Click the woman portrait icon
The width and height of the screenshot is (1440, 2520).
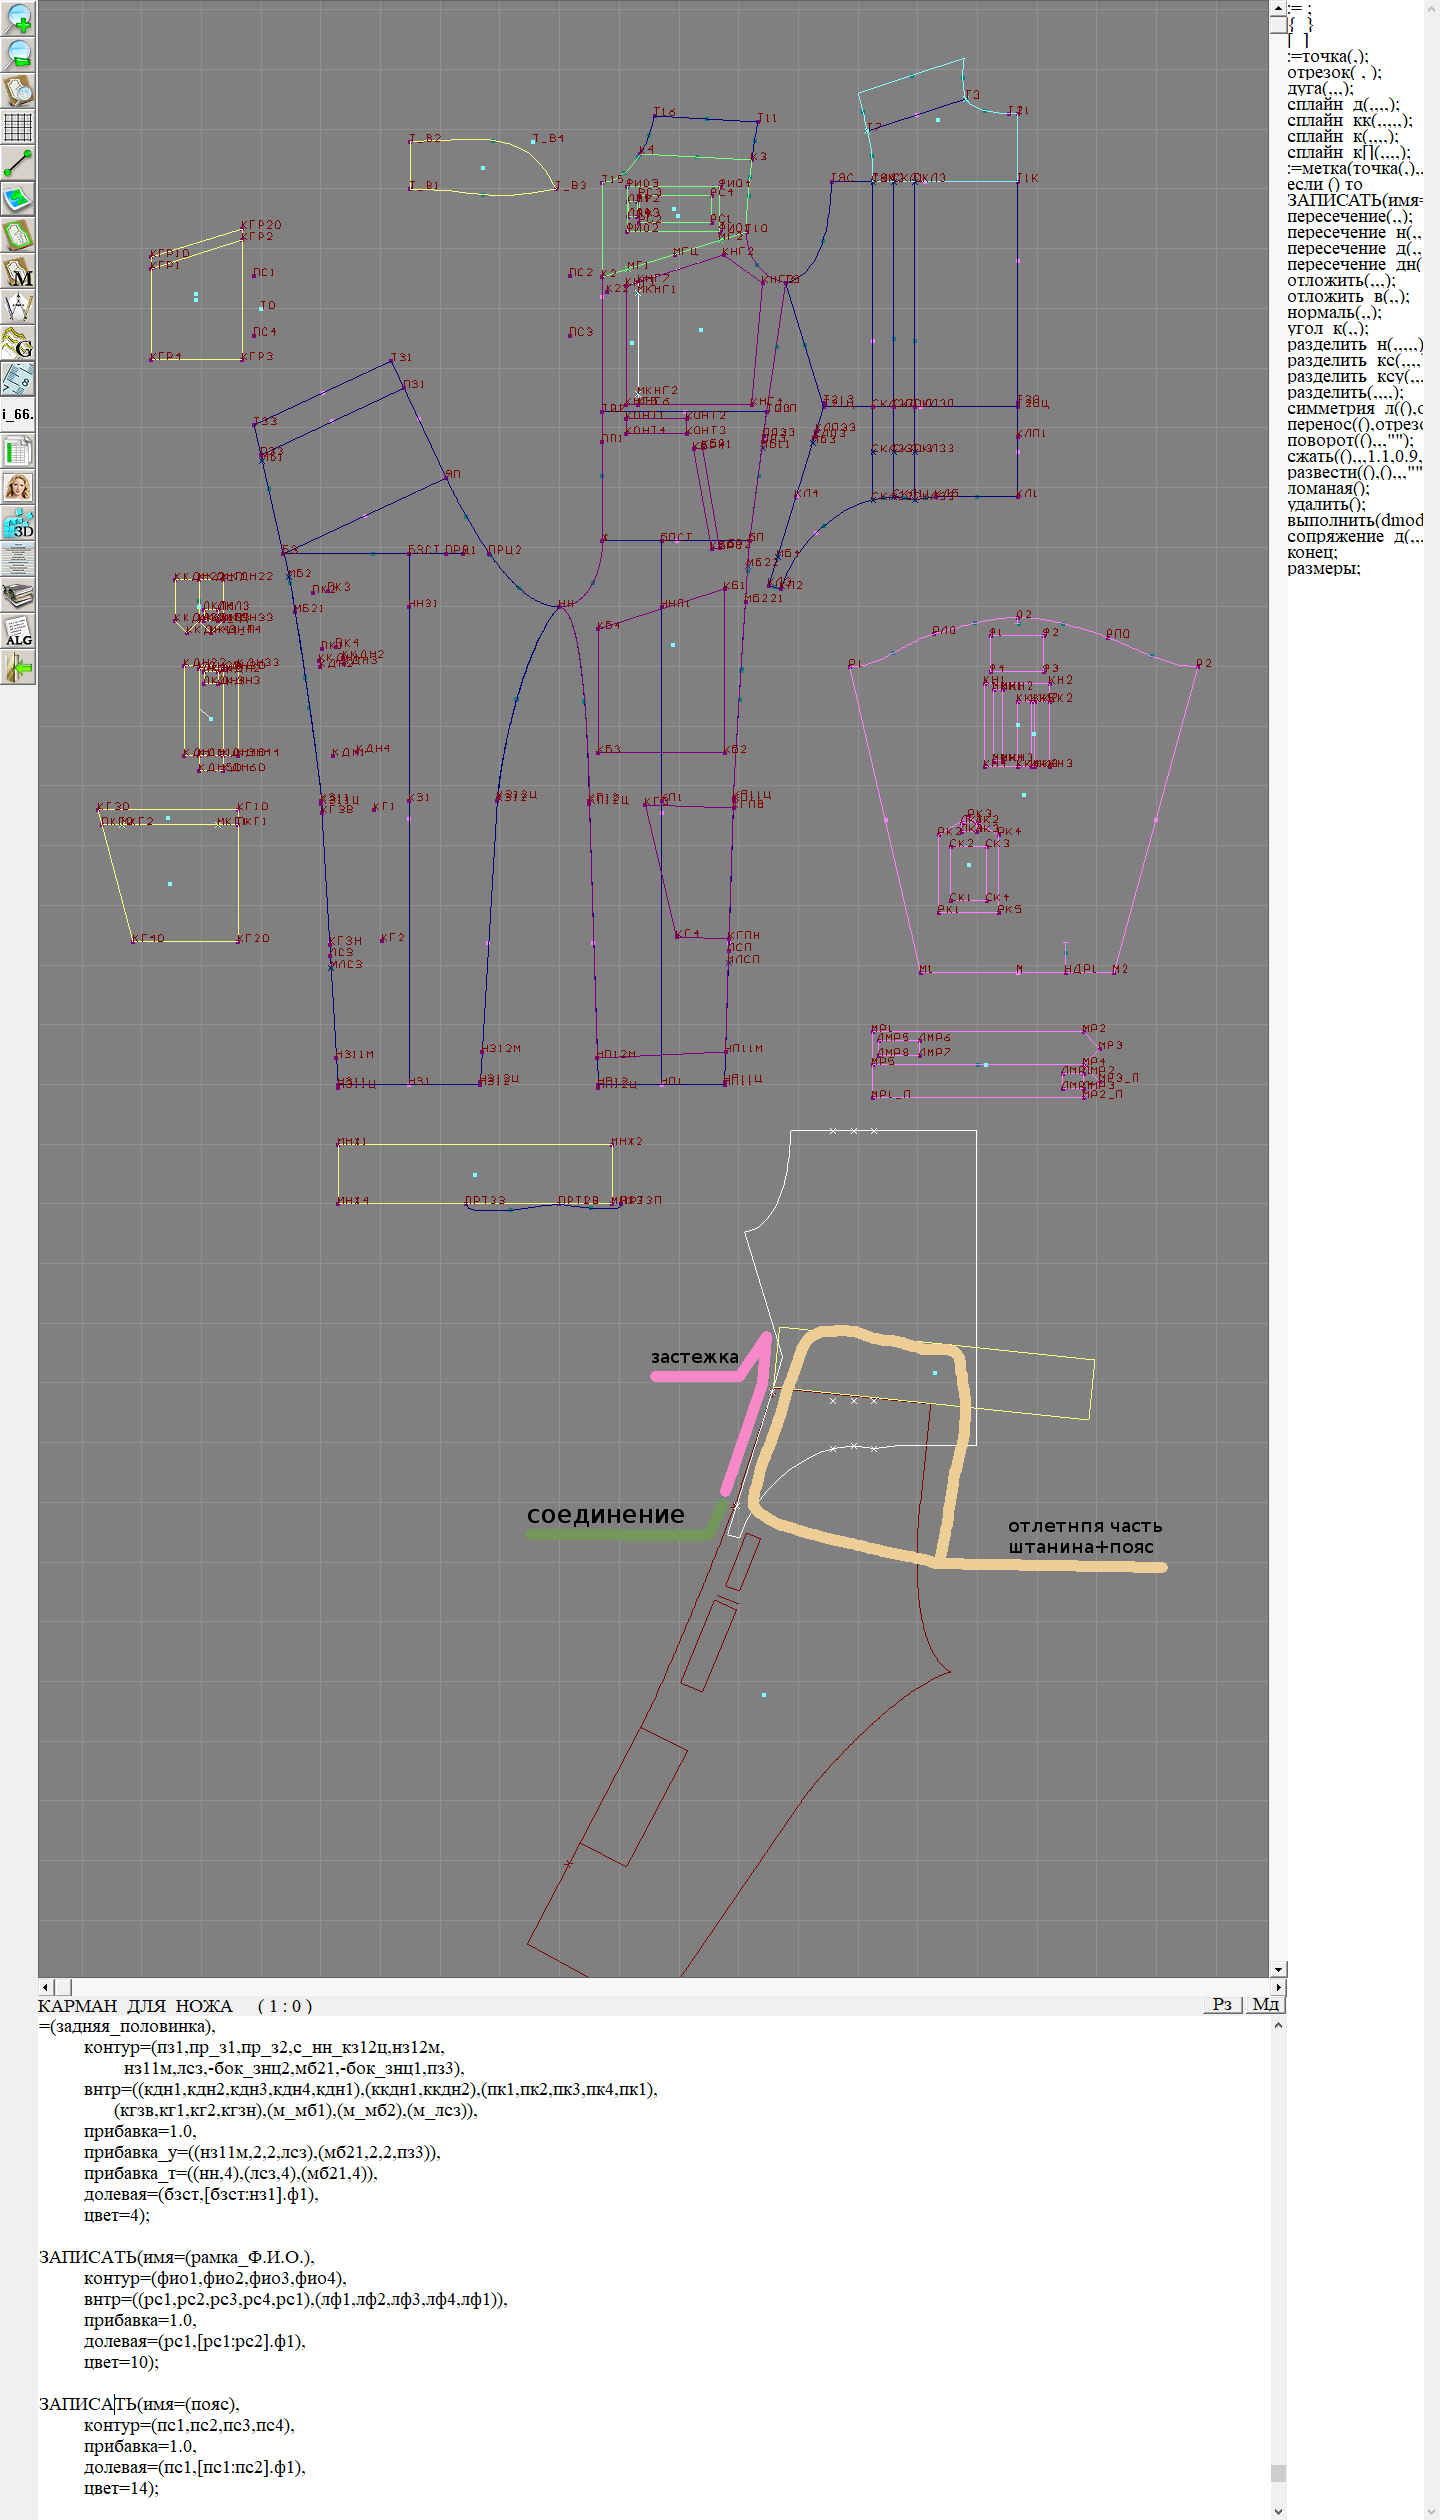[x=18, y=487]
